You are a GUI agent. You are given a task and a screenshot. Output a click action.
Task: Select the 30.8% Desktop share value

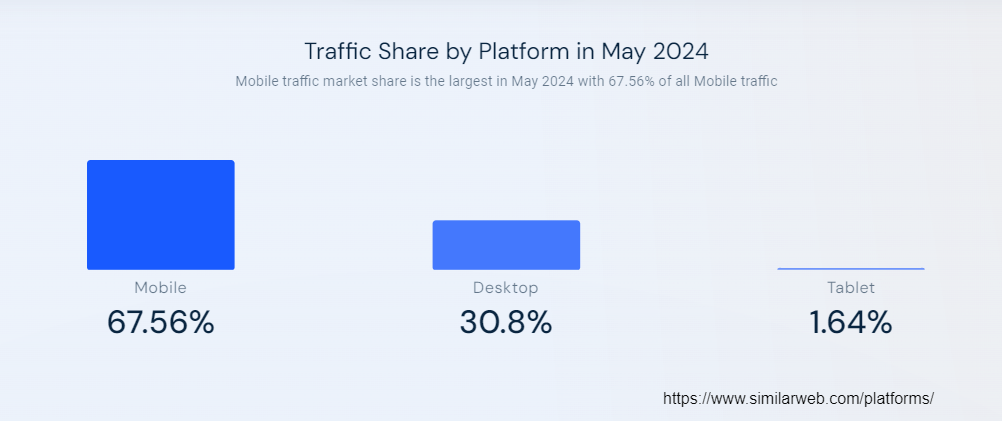point(505,322)
